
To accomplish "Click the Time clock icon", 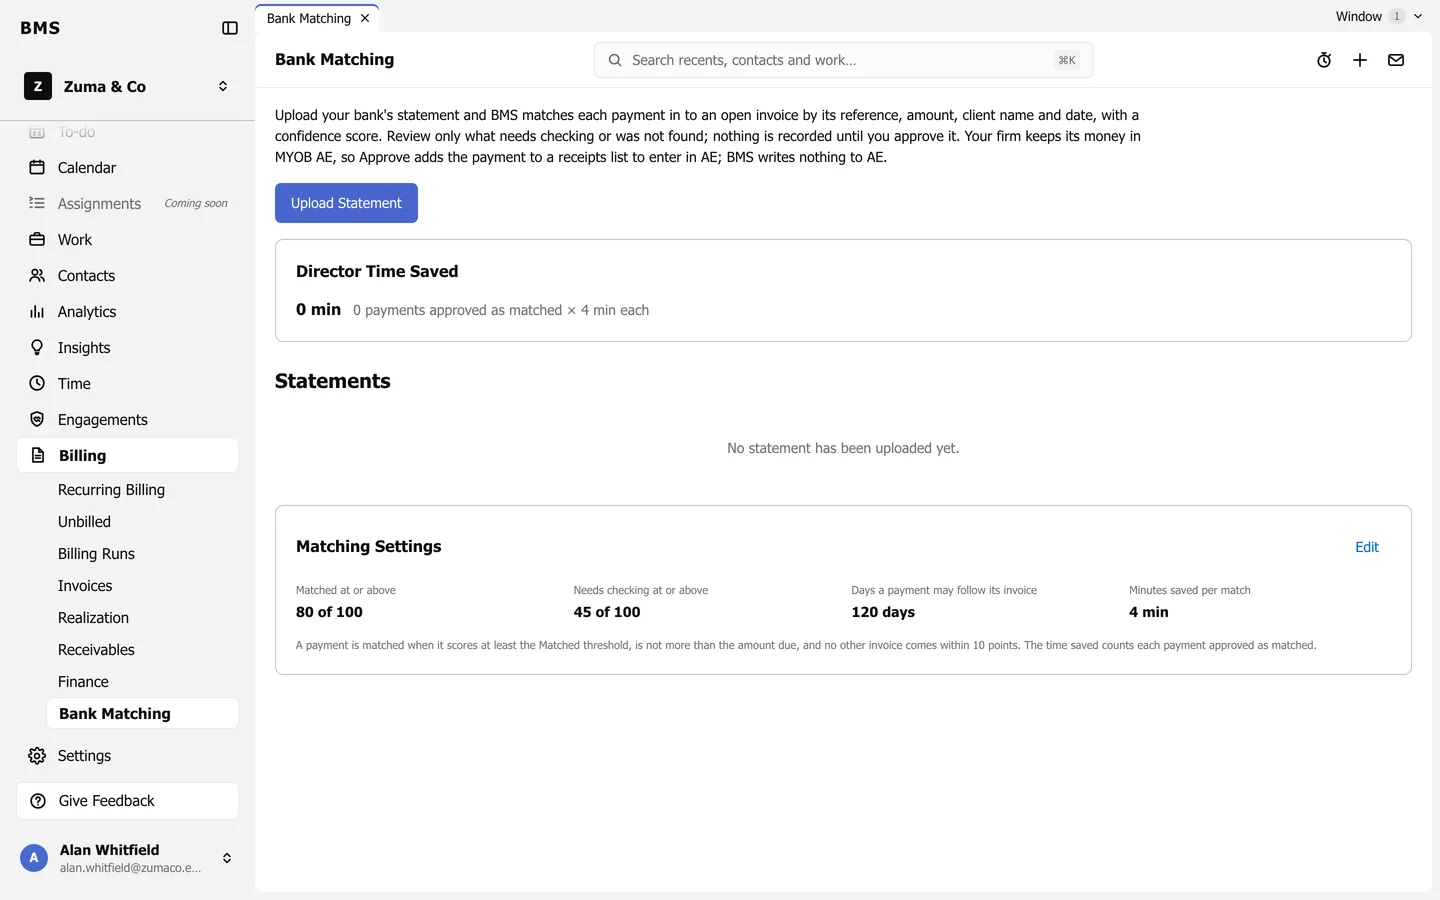I will coord(37,384).
